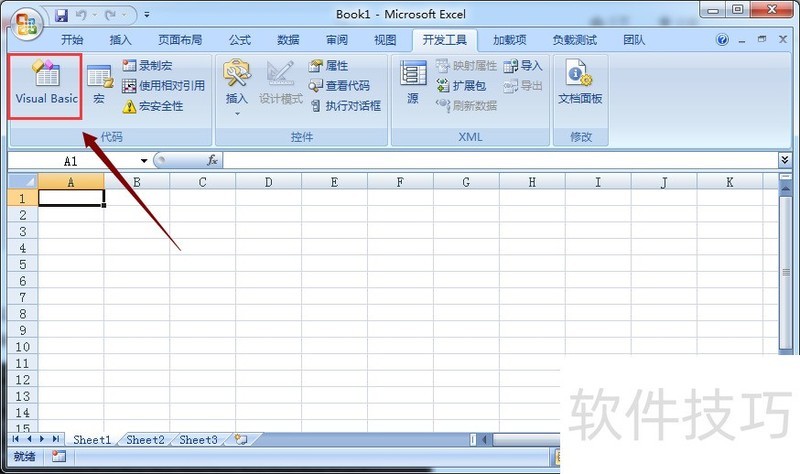This screenshot has height=474, width=800.
Task: Click Redo in Quick Access Toolbar
Action: tap(110, 15)
